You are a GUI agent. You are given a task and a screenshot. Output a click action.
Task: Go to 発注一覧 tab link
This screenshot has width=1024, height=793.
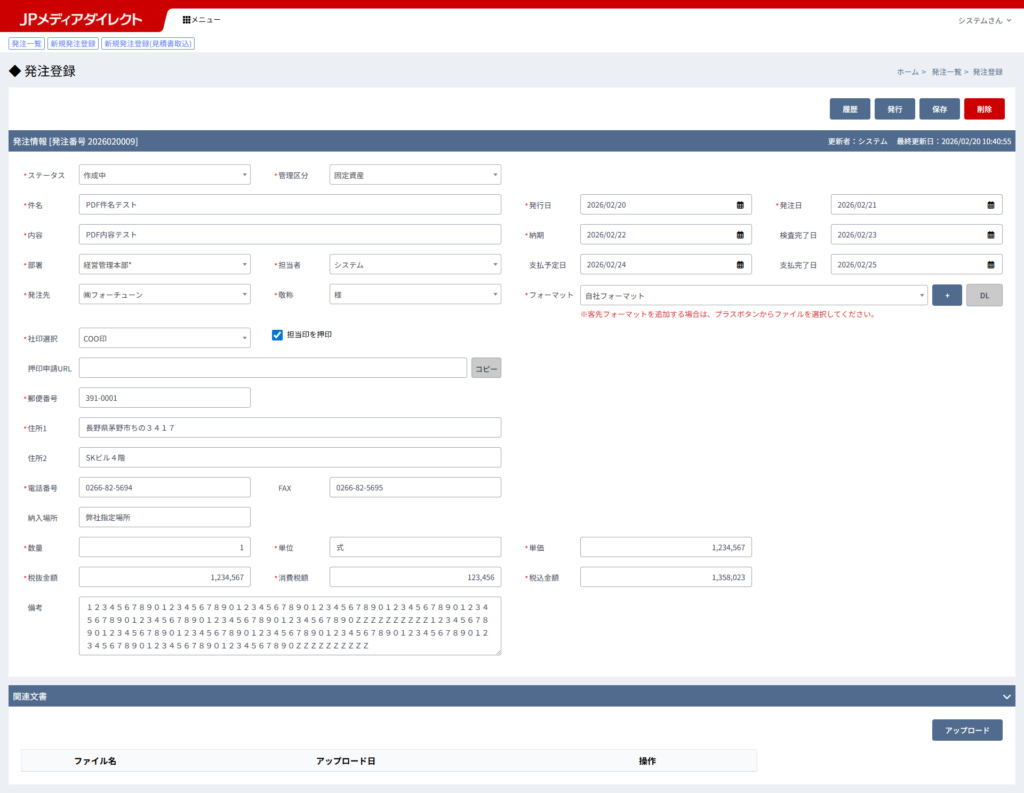(x=26, y=44)
